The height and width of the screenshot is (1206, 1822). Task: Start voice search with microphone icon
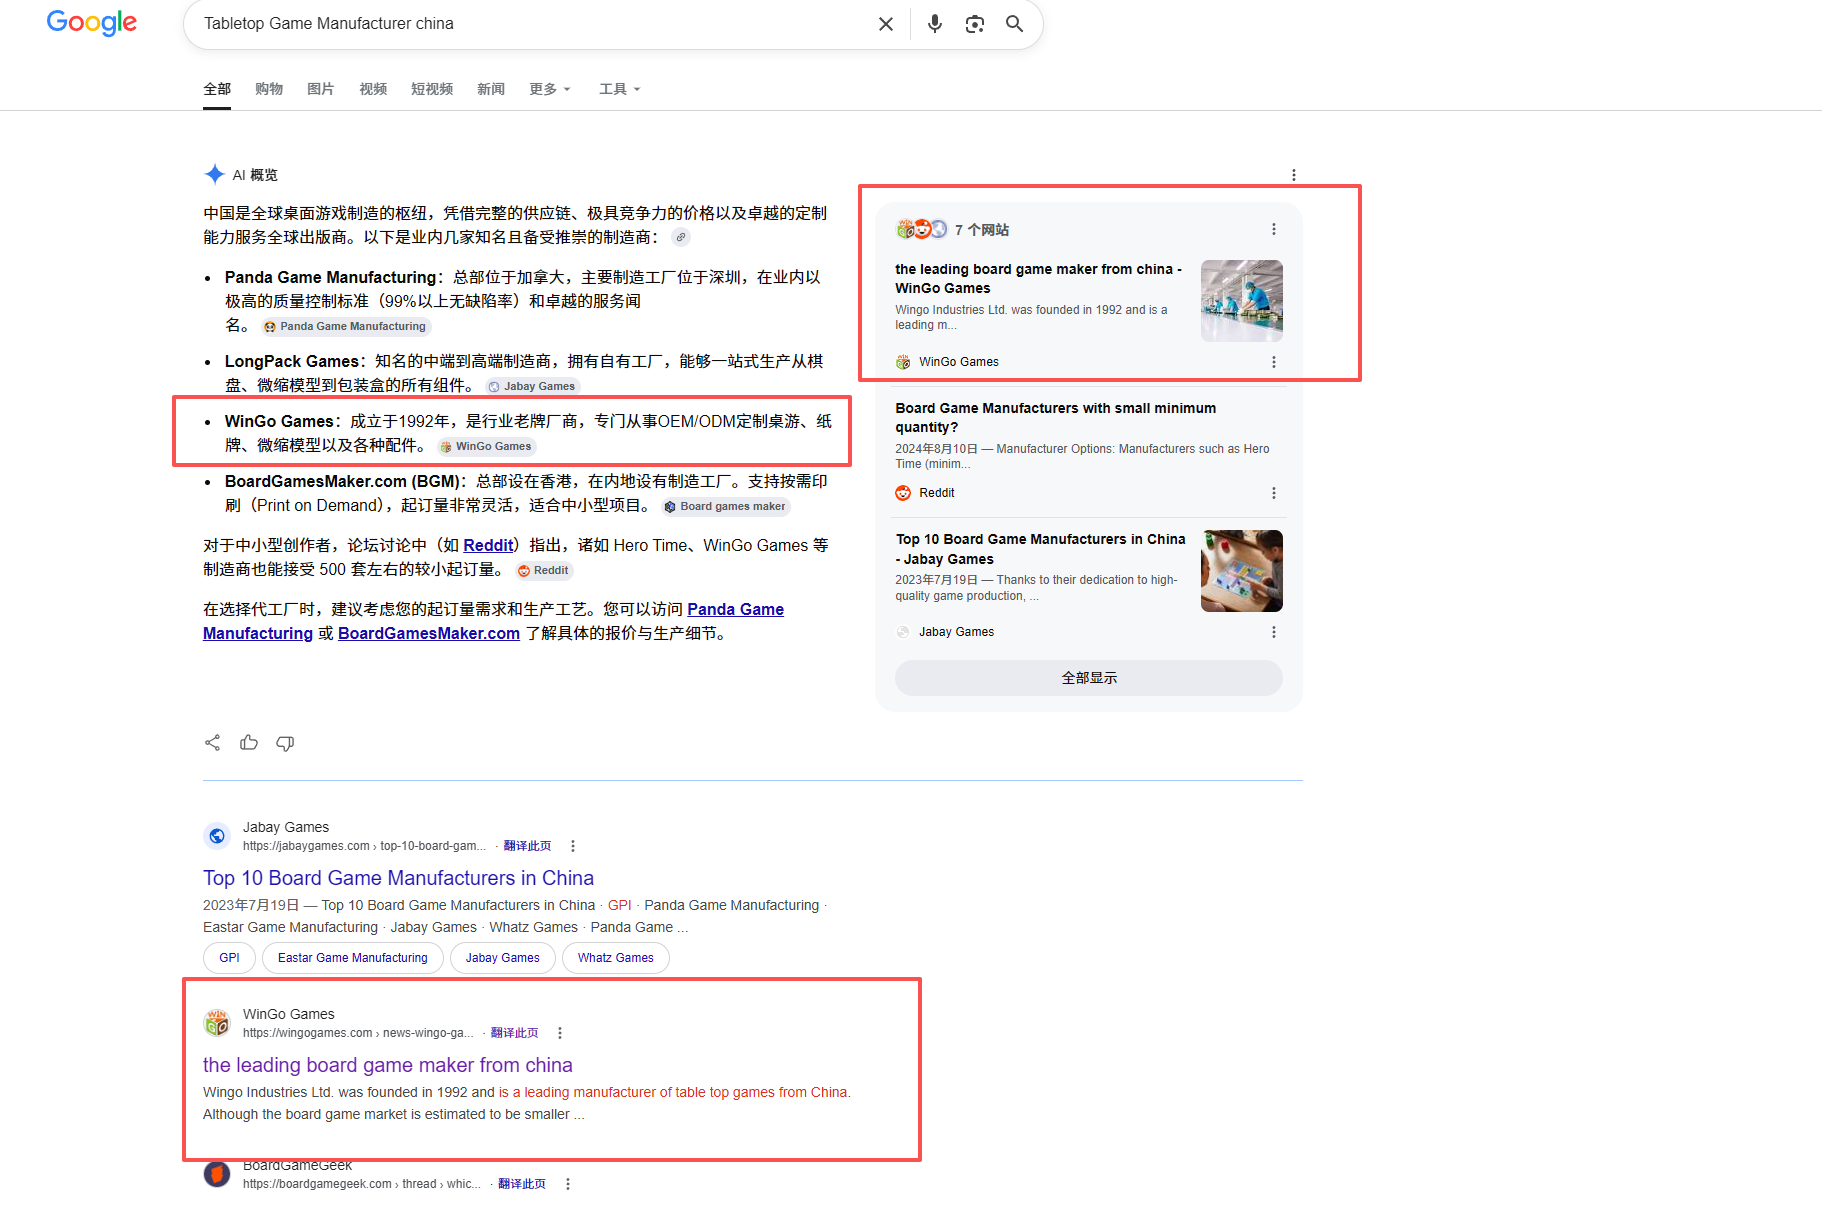click(x=935, y=24)
